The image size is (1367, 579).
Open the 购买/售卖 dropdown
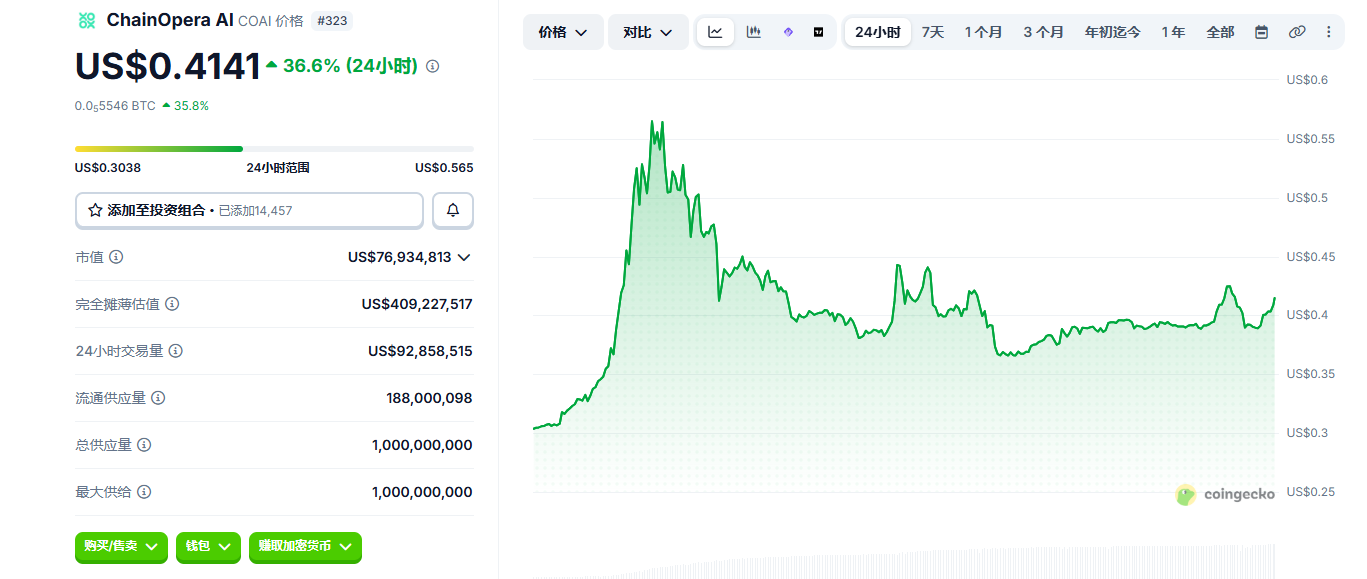tap(122, 547)
